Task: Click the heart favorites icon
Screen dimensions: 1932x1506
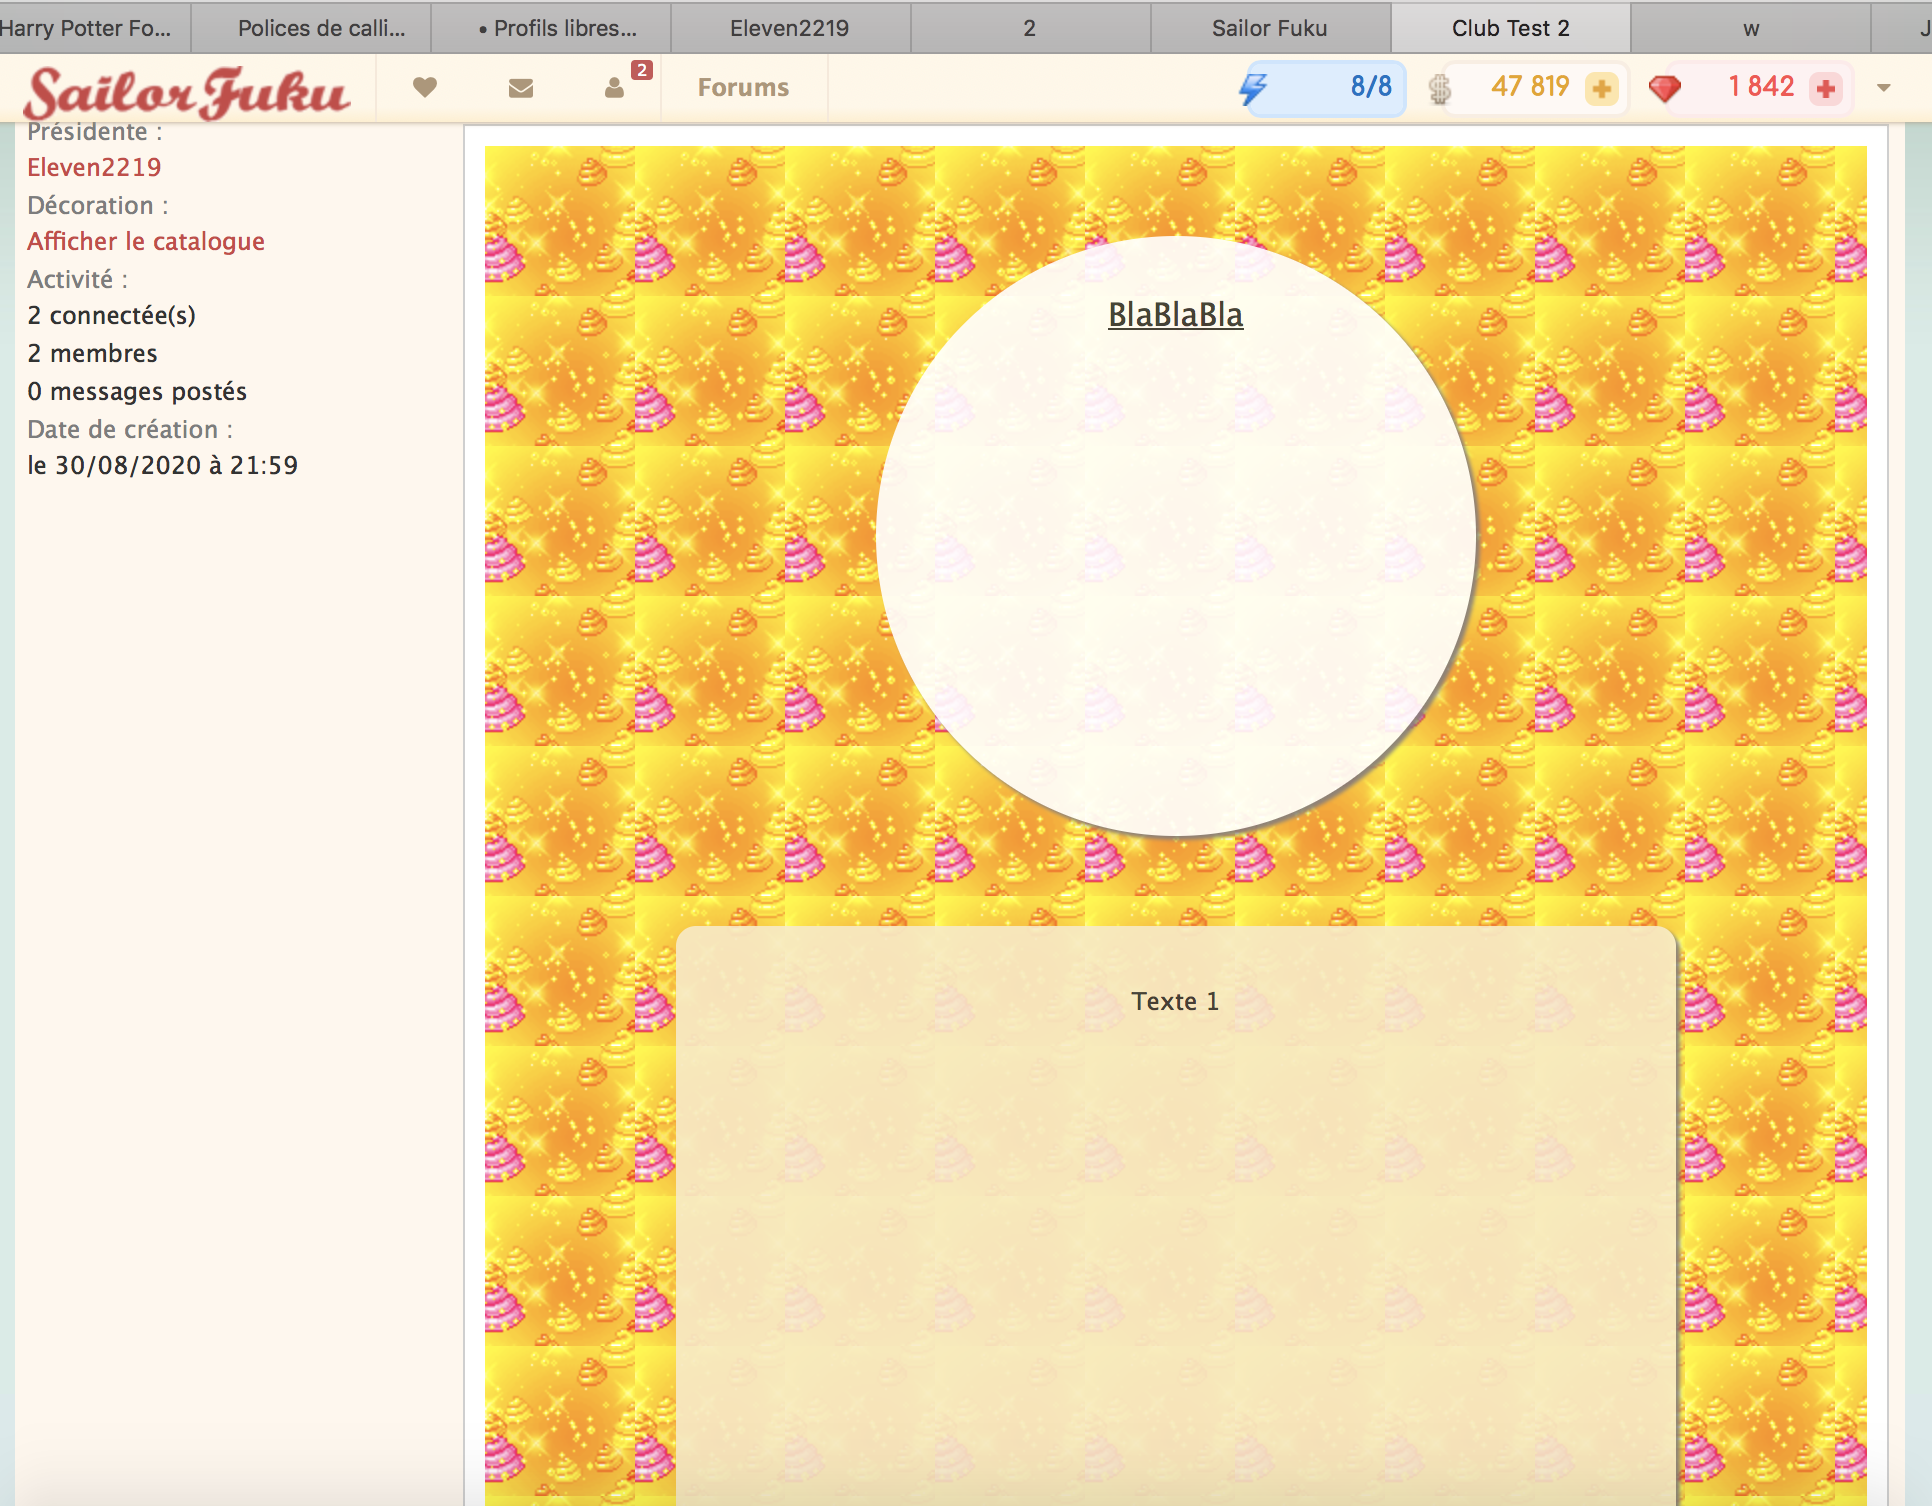Action: coord(425,88)
